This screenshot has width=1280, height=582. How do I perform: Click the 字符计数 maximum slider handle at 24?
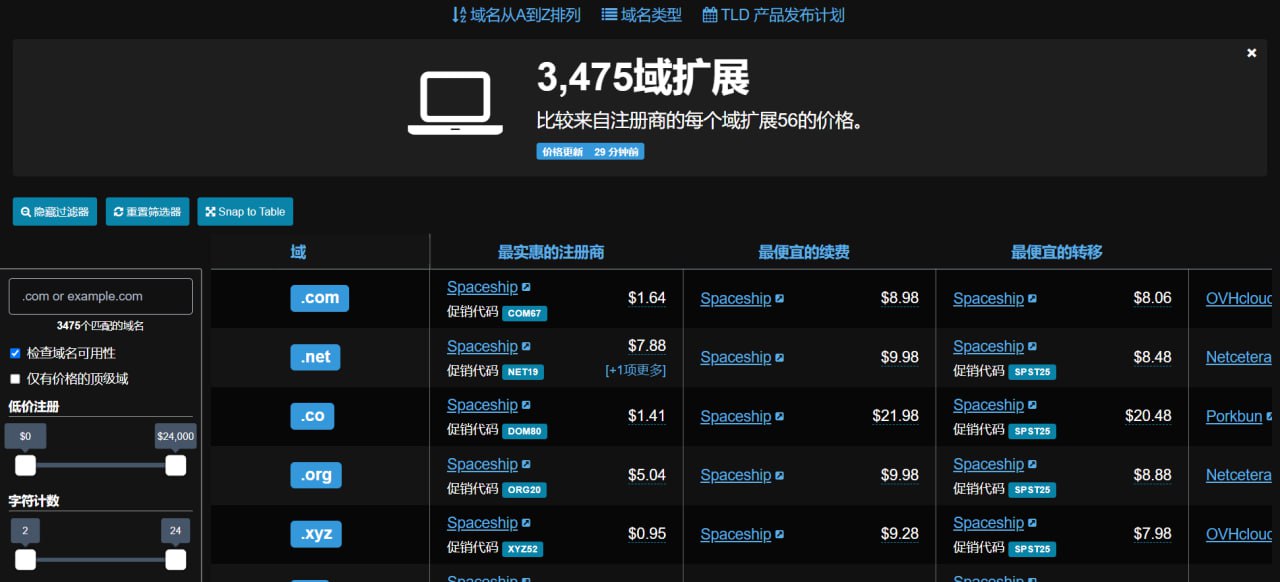(x=175, y=560)
